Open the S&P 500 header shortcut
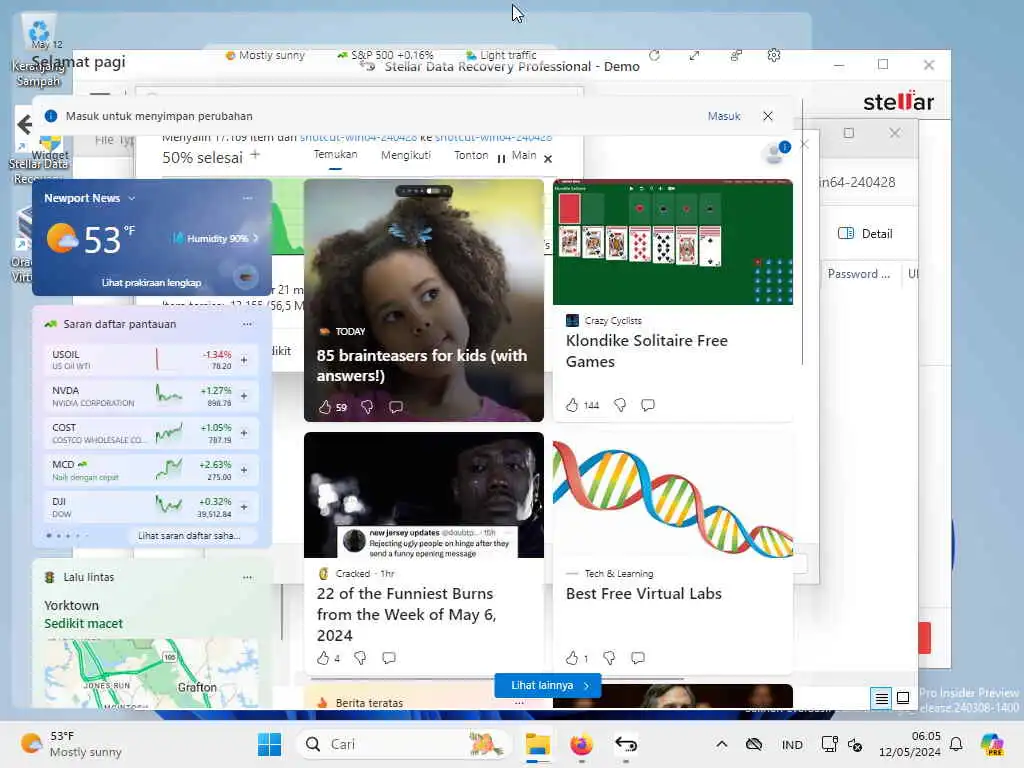 (385, 55)
